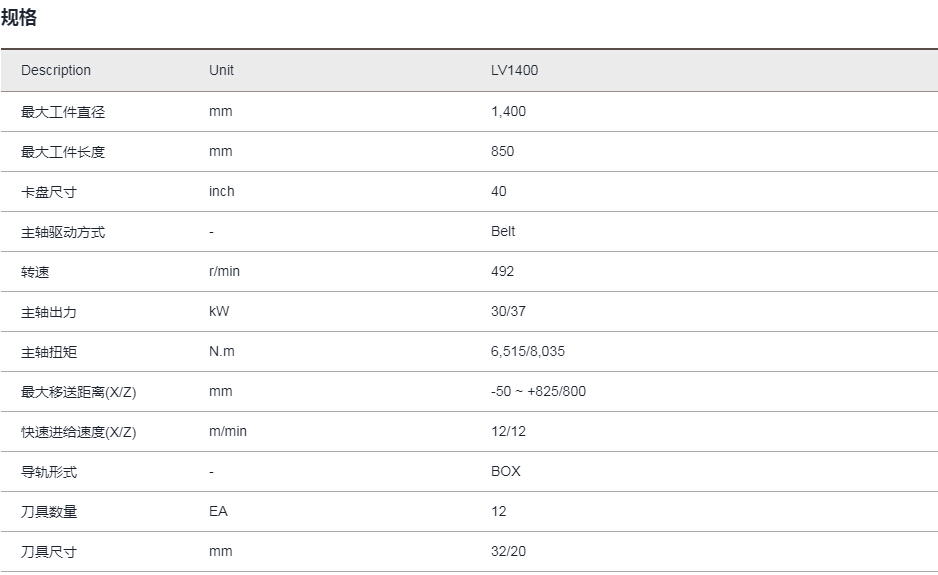Click the 规格 heading
Viewport: 938px width, 575px height.
[19, 17]
